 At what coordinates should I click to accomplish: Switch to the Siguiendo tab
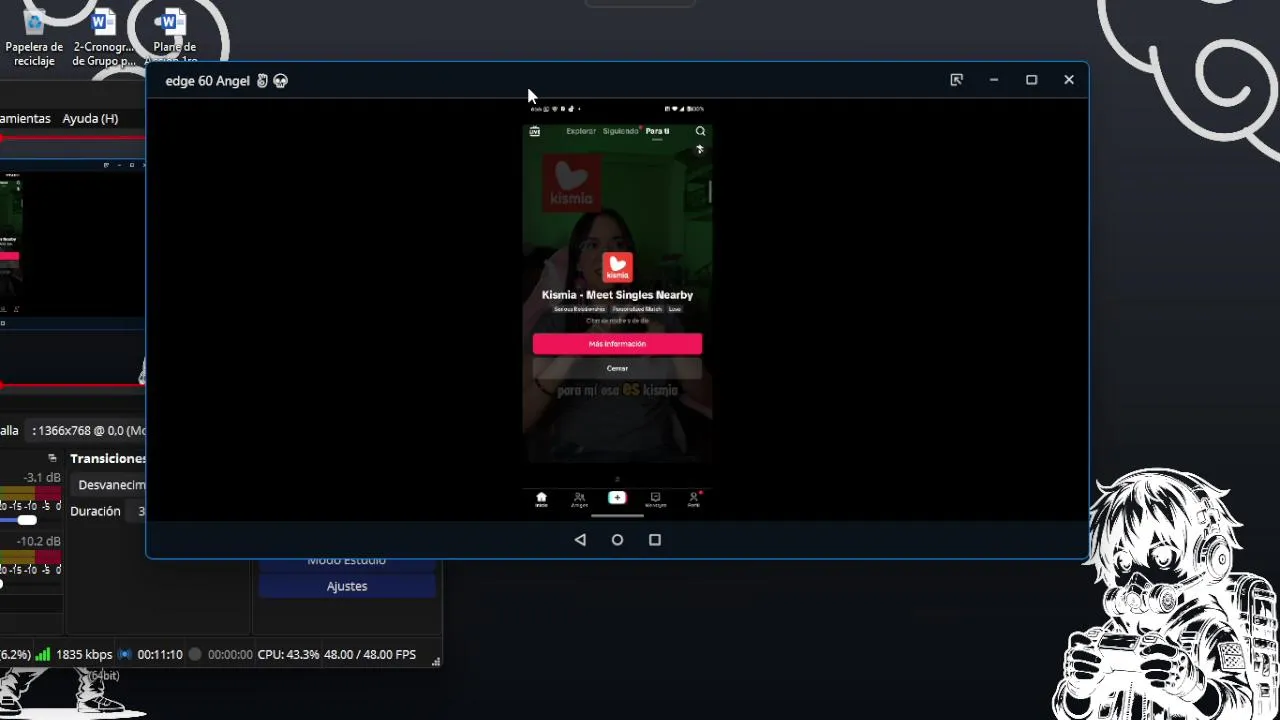coord(620,131)
